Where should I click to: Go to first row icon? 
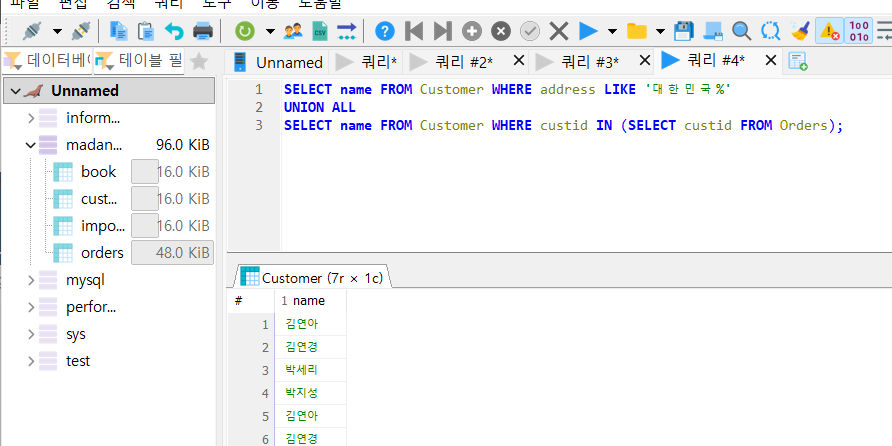tap(414, 31)
